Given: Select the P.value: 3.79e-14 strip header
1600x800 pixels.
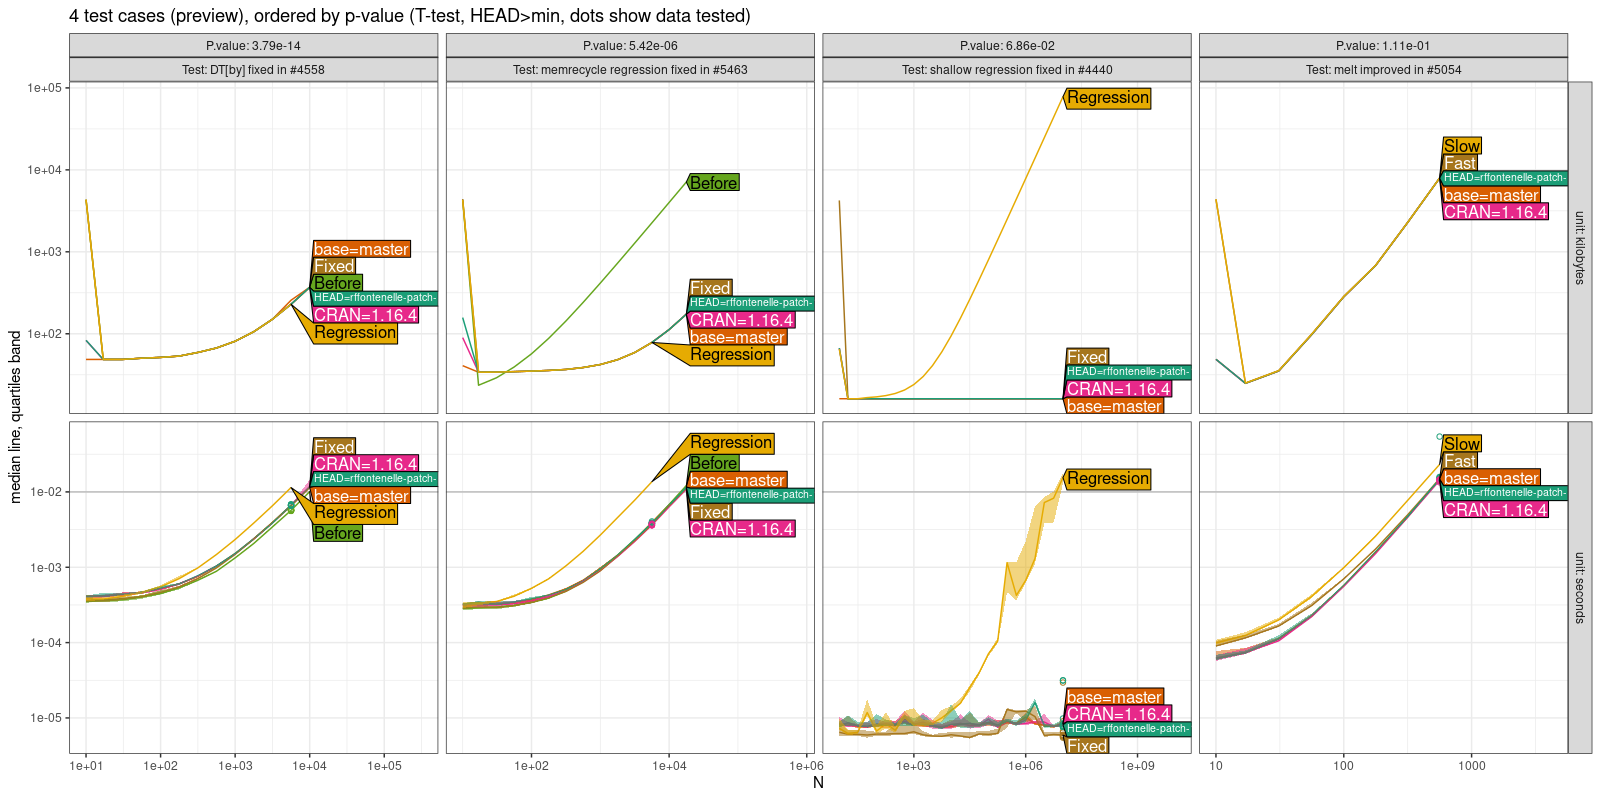Looking at the screenshot, I should (253, 45).
